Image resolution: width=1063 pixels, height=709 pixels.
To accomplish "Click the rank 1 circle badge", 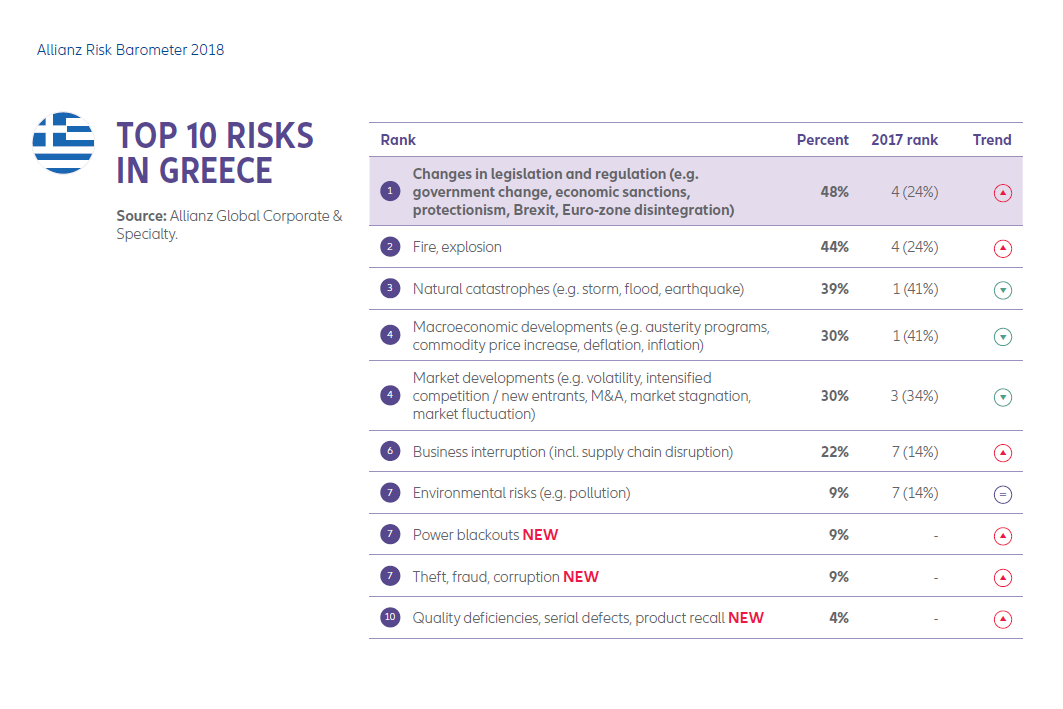I will pos(390,191).
